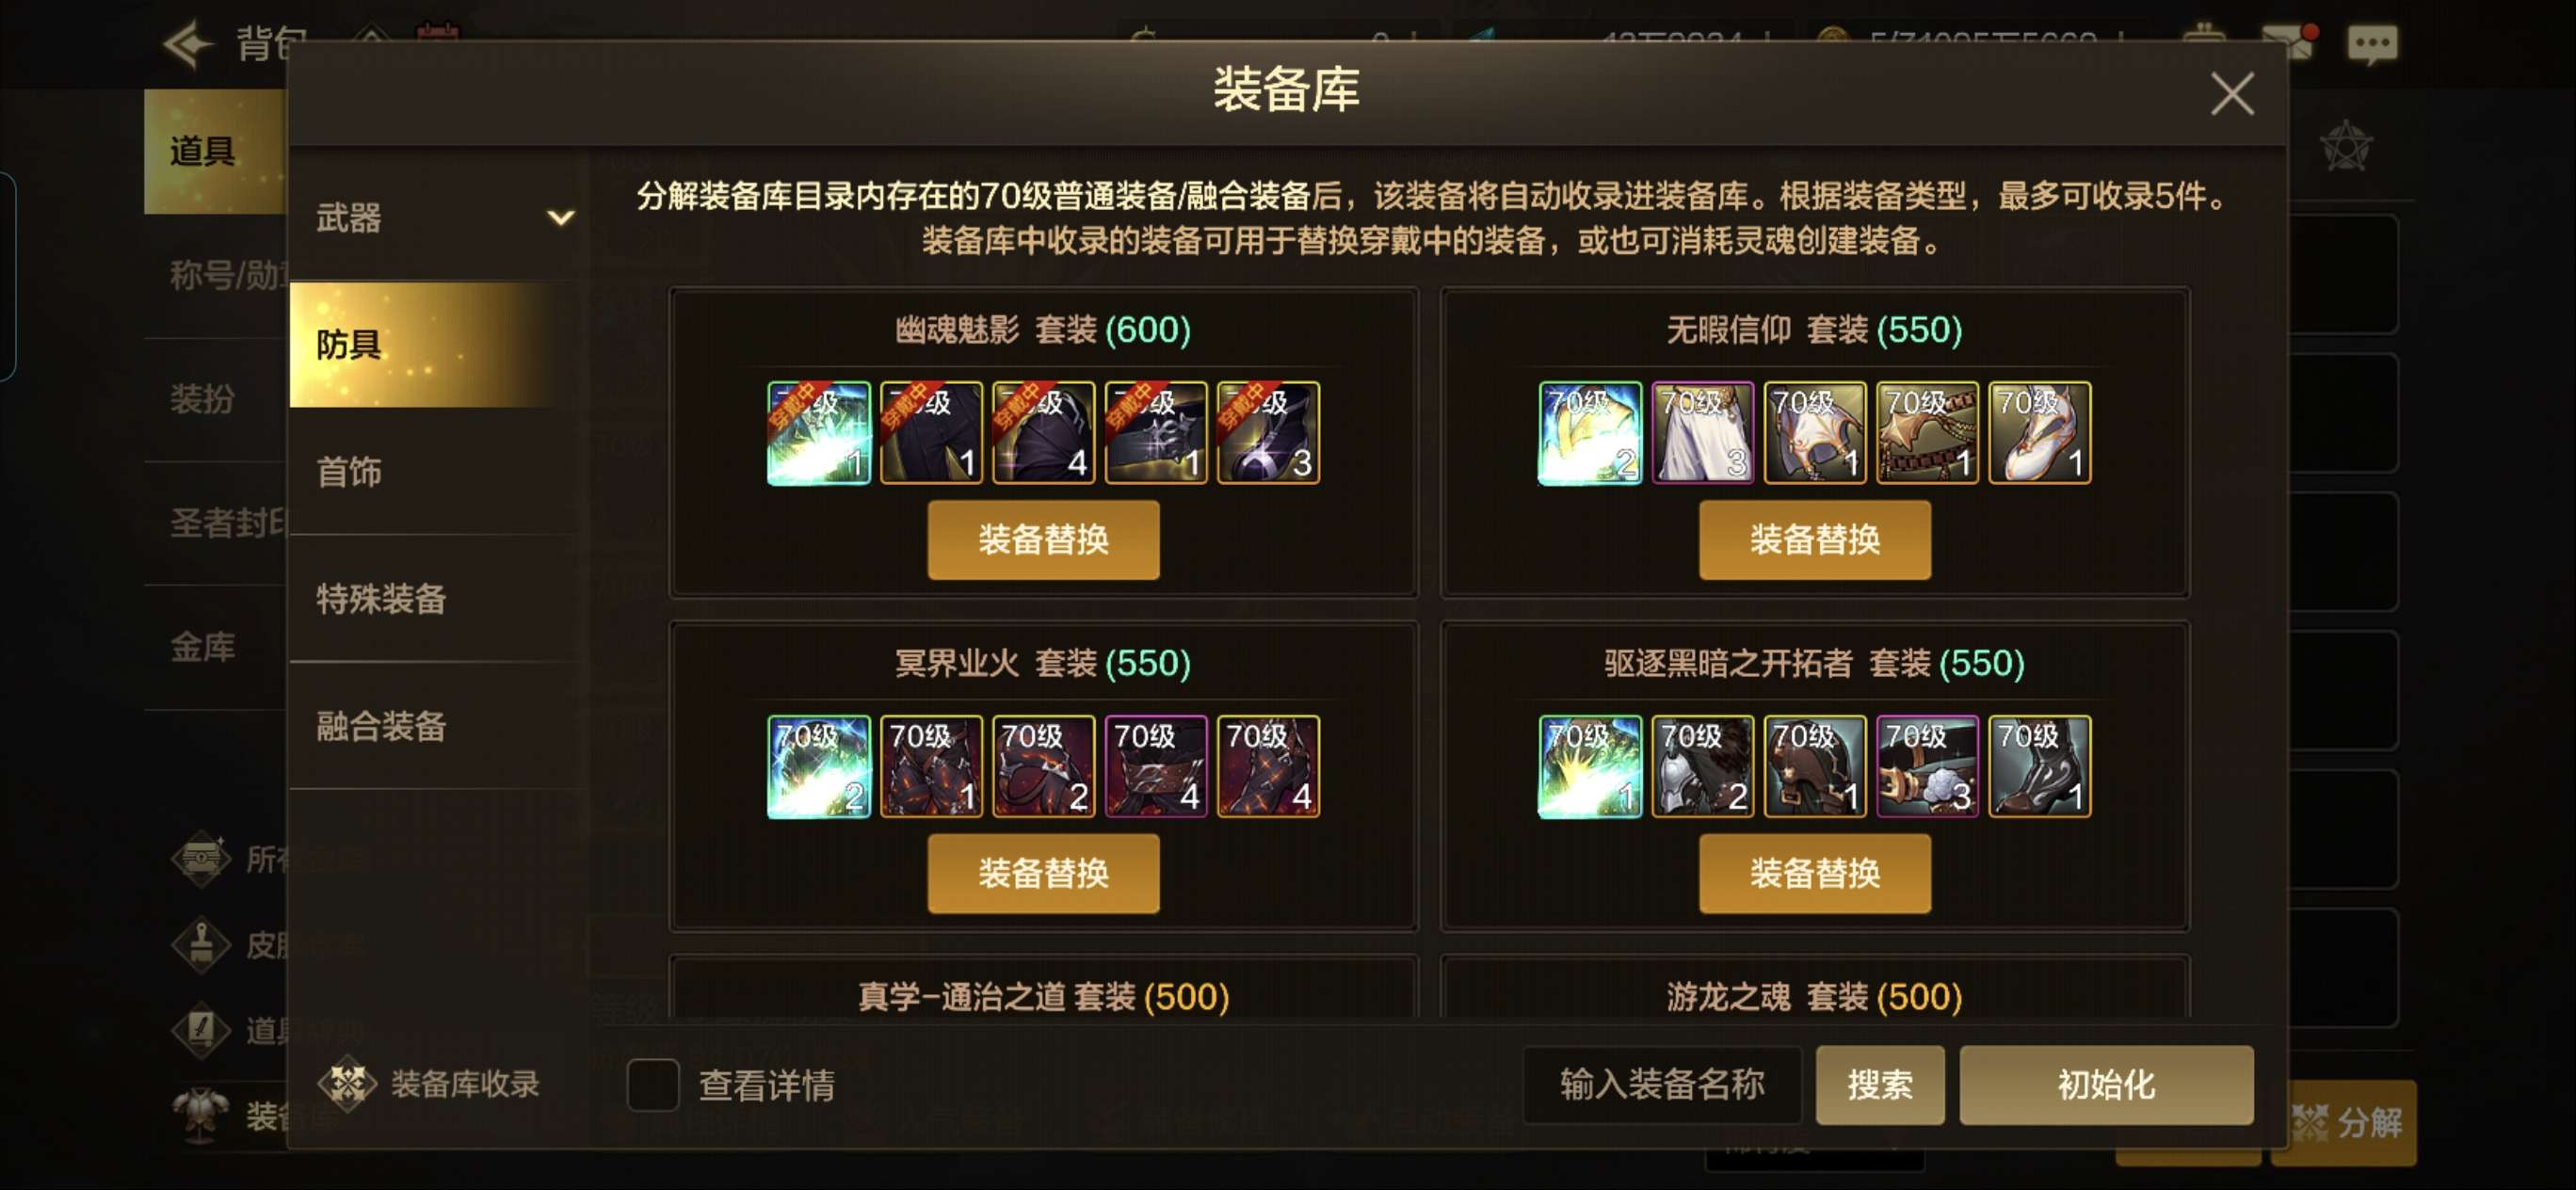This screenshot has height=1190, width=2576.
Task: Enable the 查看详情 checkbox
Action: (652, 1085)
